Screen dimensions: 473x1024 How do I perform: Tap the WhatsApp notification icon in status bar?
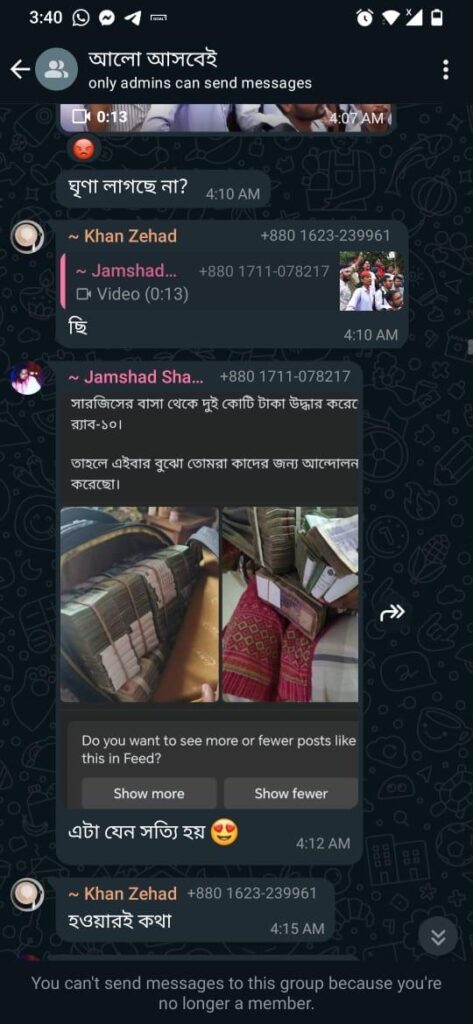tap(81, 18)
